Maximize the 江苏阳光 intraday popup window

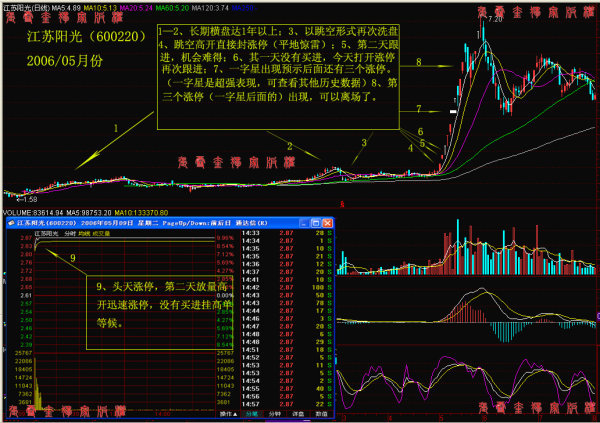316,223
